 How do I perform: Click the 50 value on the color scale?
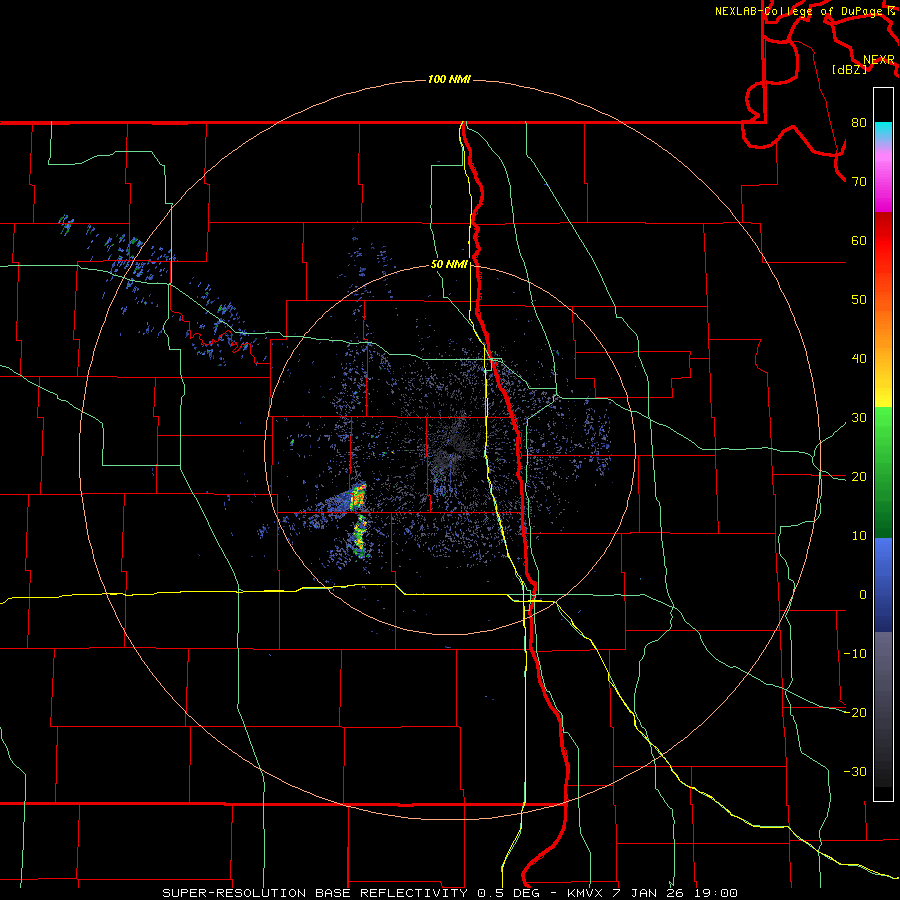coord(859,300)
